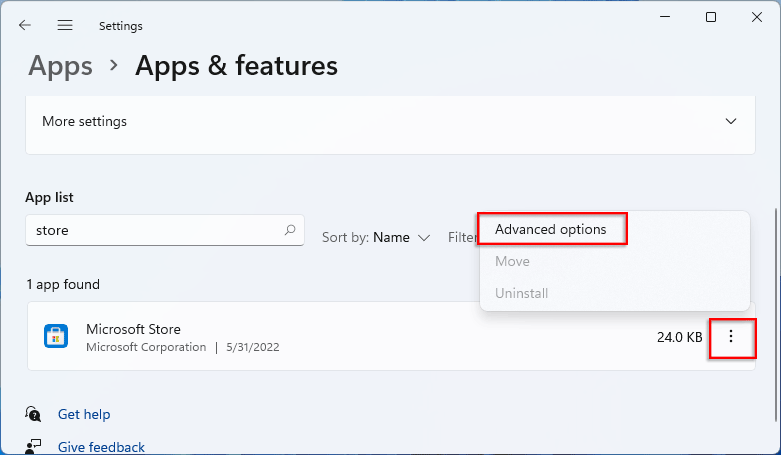Click the back arrow in title bar
This screenshot has width=781, height=455.
click(25, 25)
